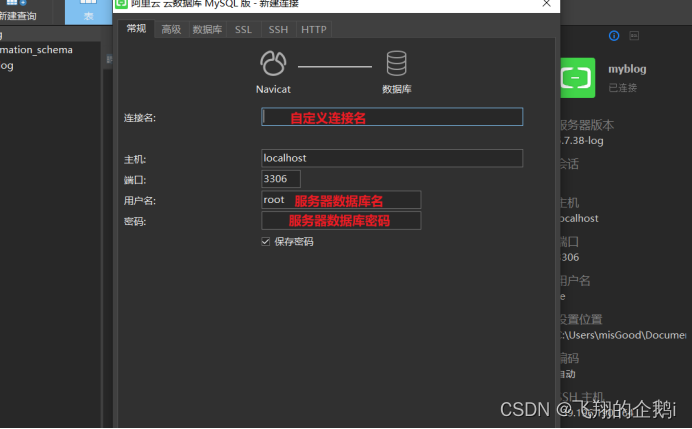Click the Aliyun dialog title bar icon
This screenshot has width=692, height=429.
[121, 4]
